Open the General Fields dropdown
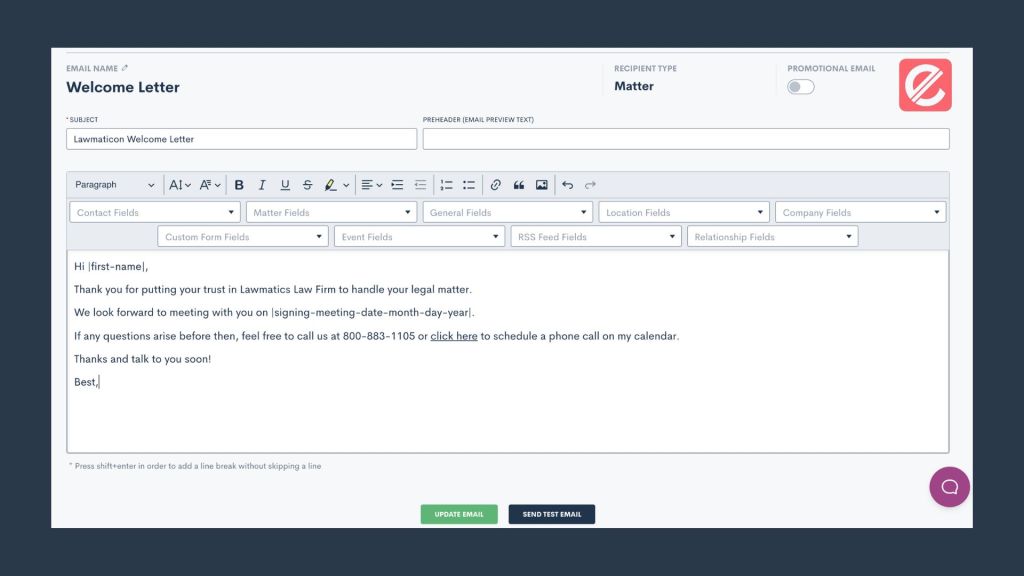Screen dimensions: 1024x576 [507, 212]
